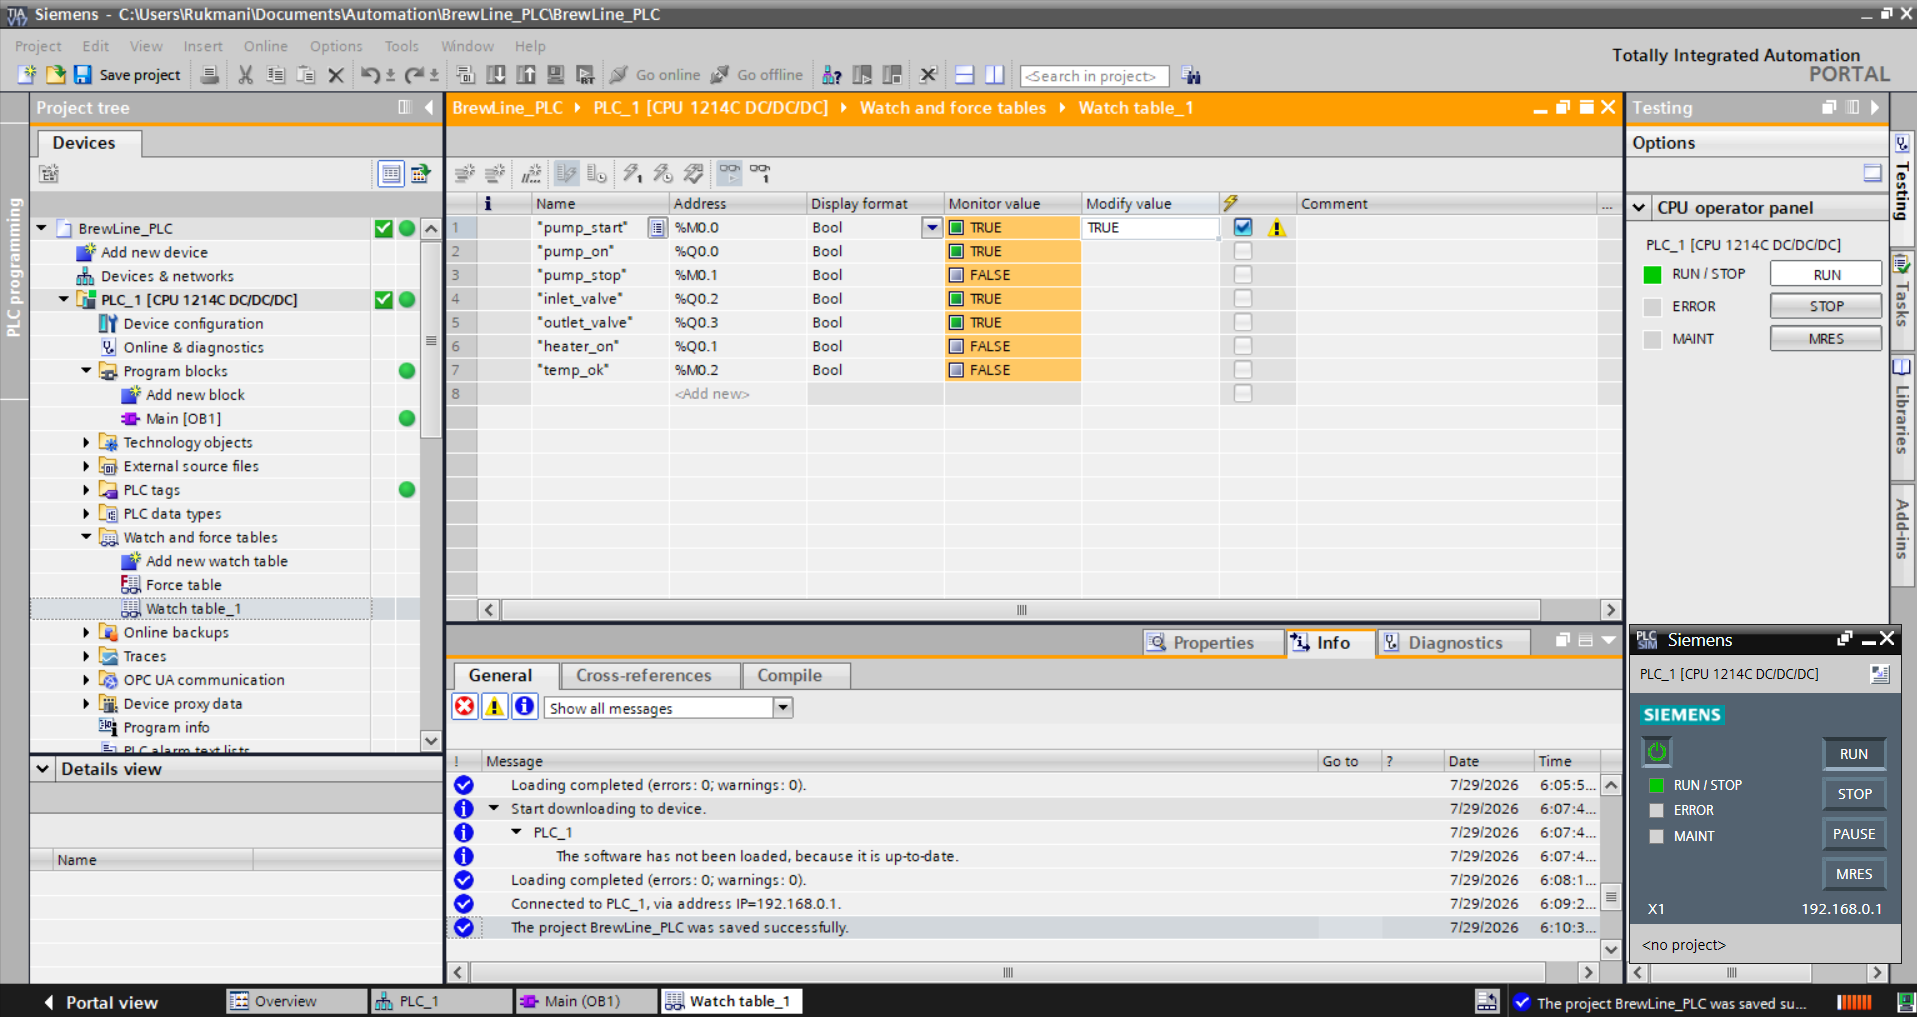The height and width of the screenshot is (1017, 1917).
Task: Click the Paste icon in the toolbar
Action: tap(306, 75)
